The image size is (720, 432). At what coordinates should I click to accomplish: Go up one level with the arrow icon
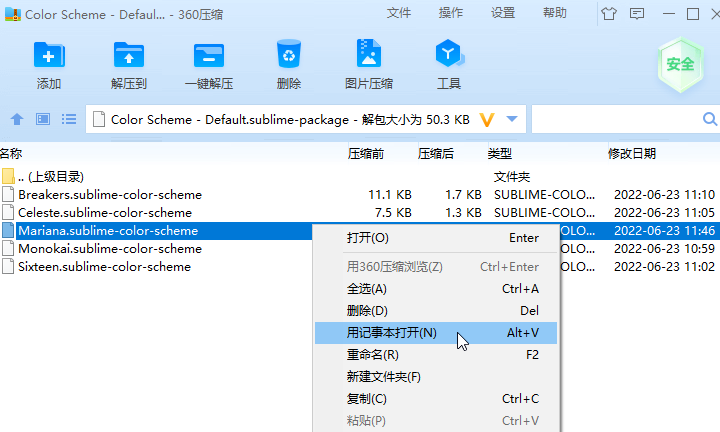coord(17,119)
